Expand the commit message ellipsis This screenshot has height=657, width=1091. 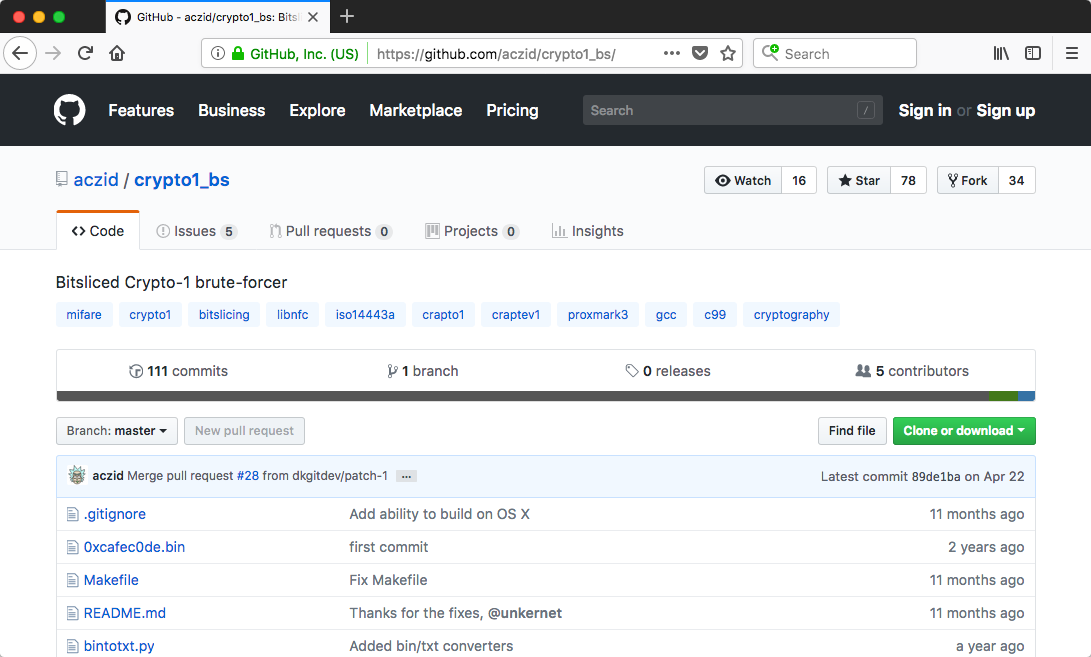pos(406,477)
